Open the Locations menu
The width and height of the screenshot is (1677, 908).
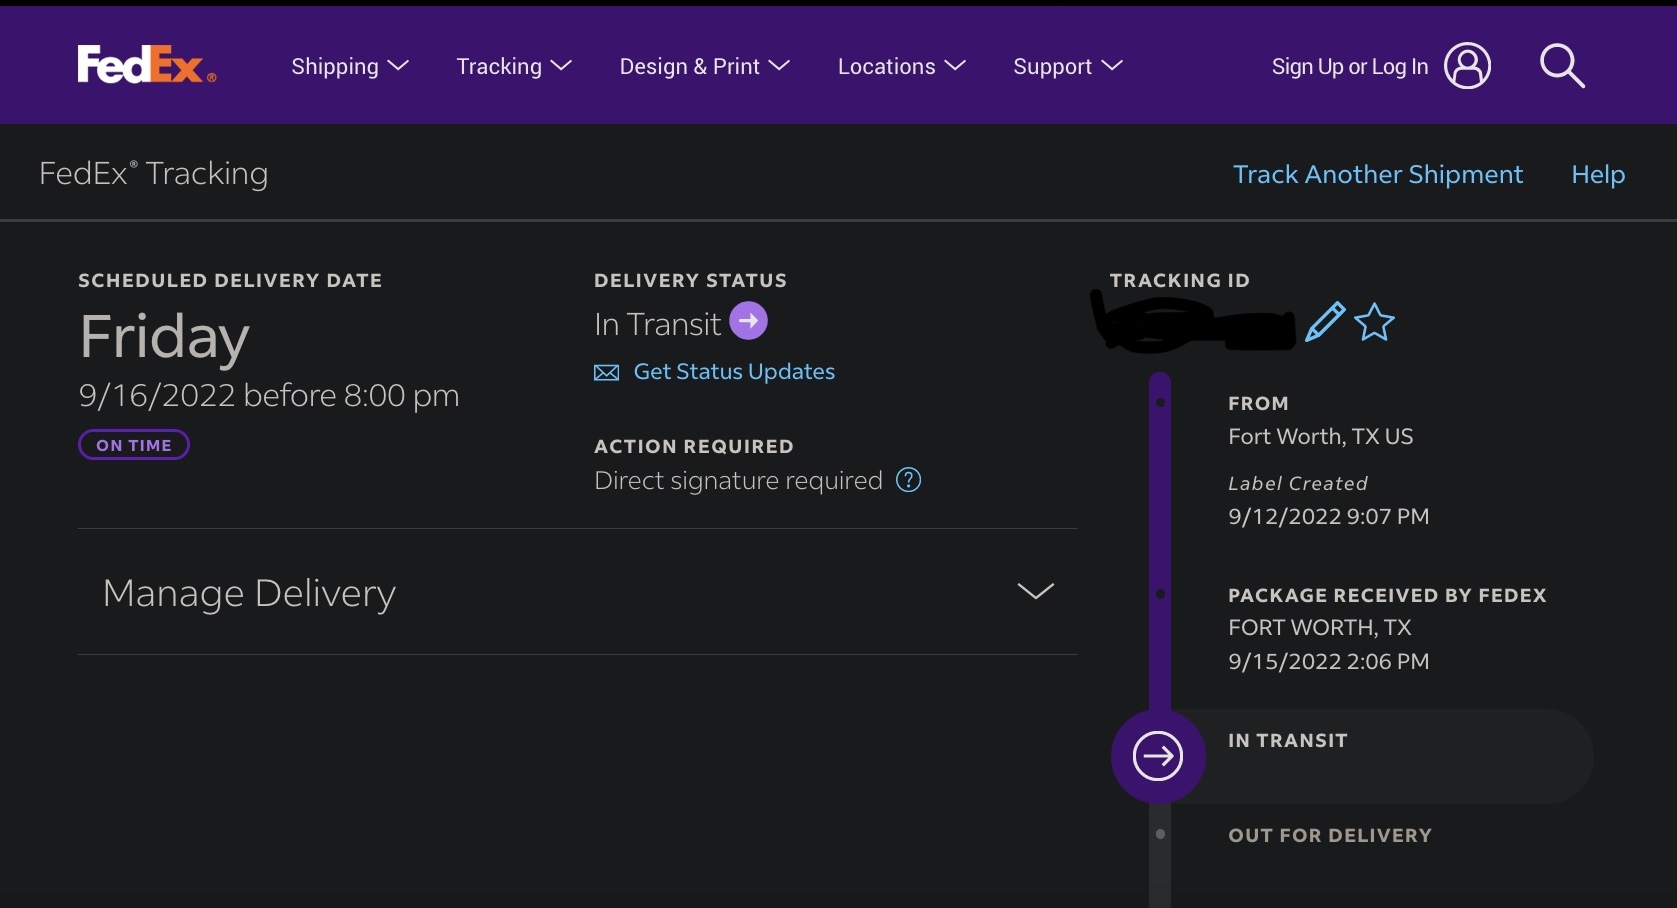pos(901,66)
